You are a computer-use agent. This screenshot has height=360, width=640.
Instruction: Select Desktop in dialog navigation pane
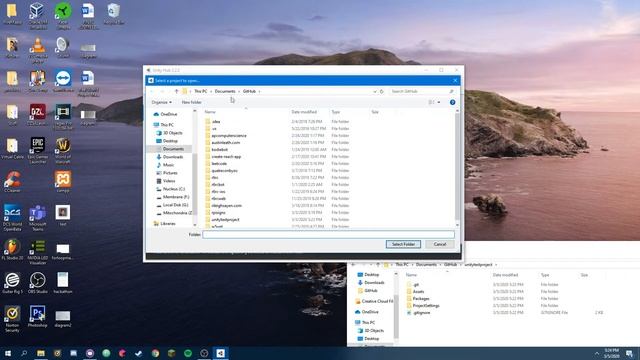[x=170, y=141]
